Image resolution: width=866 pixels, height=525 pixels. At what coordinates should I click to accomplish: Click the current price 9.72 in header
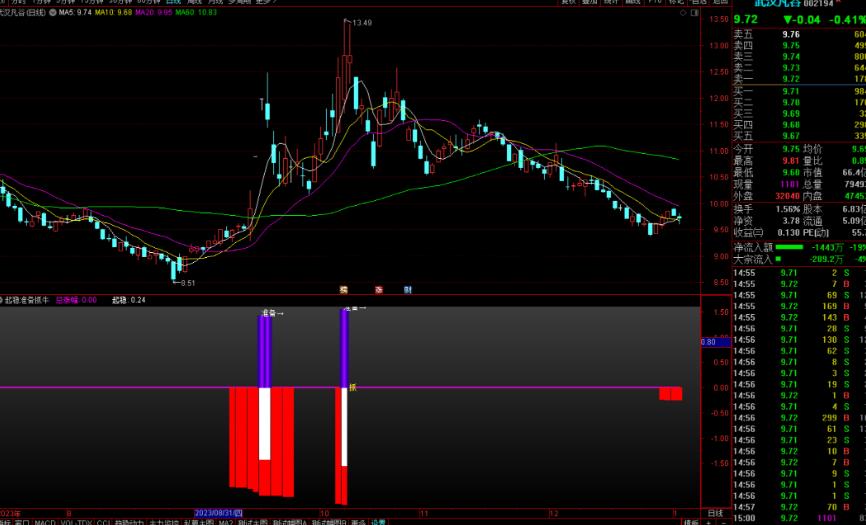coord(746,19)
